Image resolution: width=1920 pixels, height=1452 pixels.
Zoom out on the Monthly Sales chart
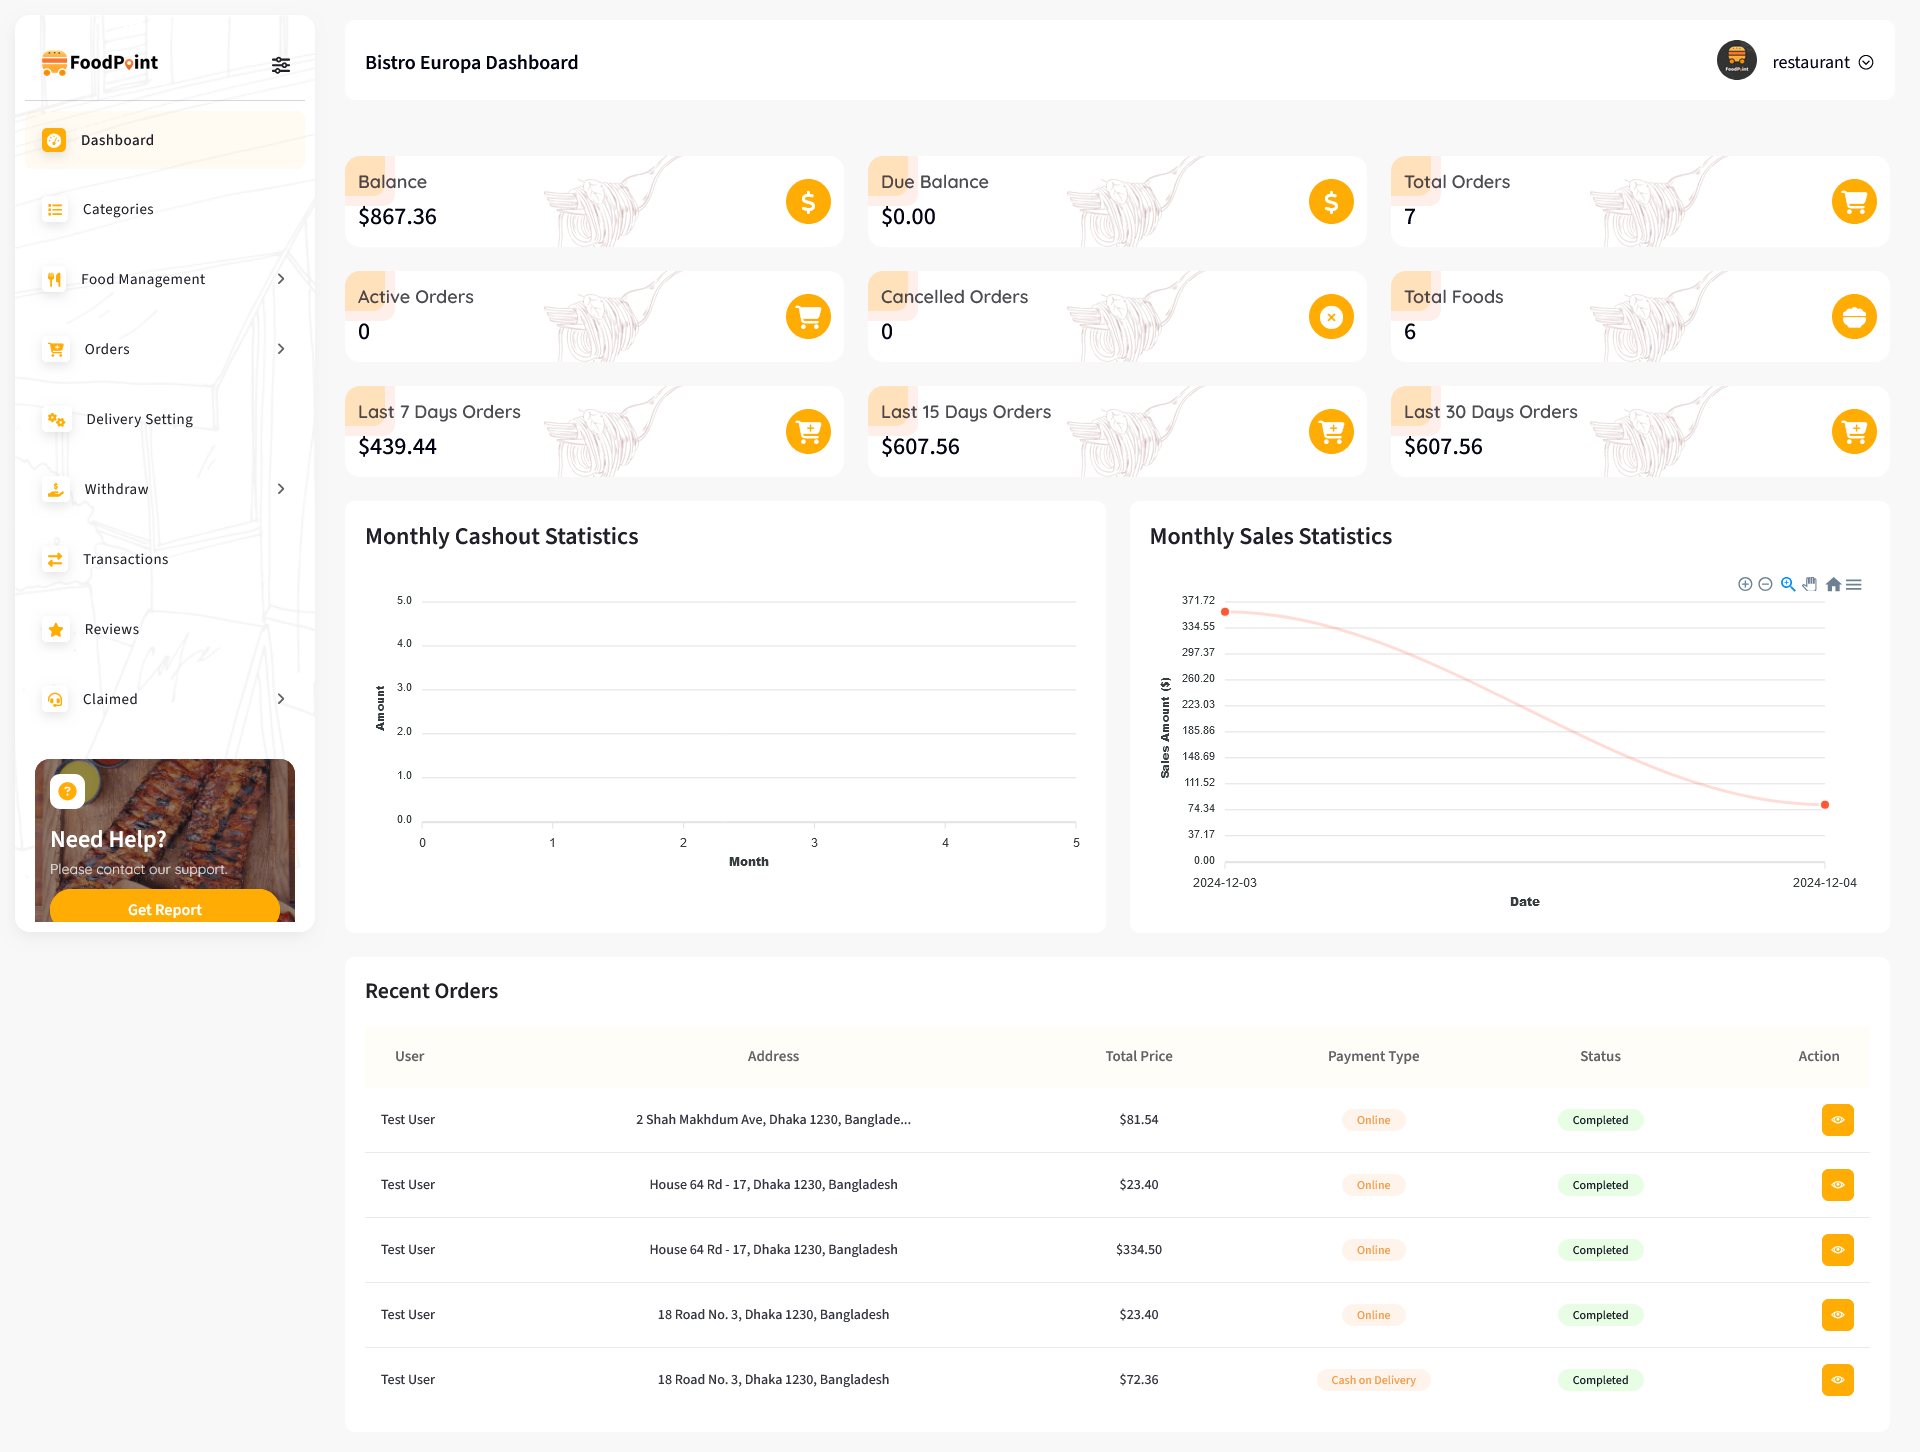(x=1765, y=584)
